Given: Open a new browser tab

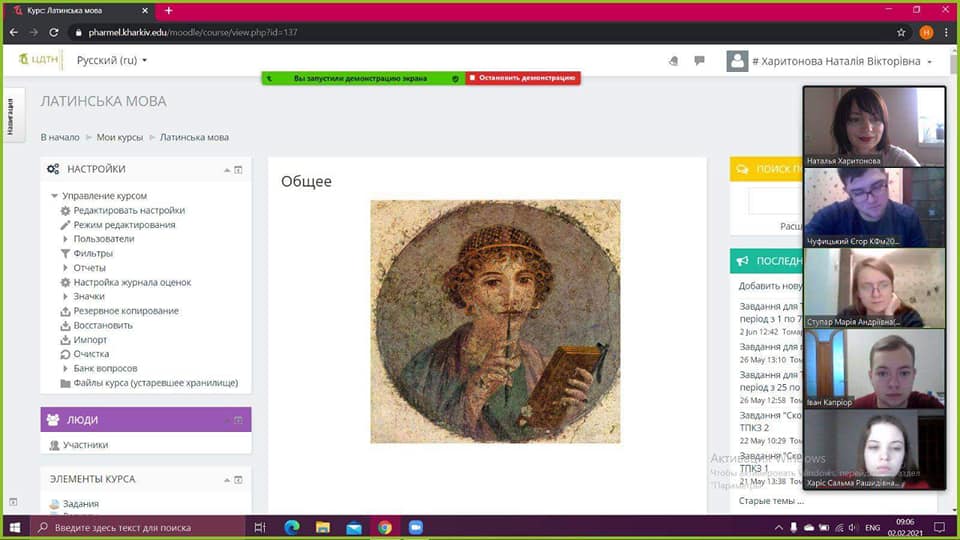Looking at the screenshot, I should 168,10.
